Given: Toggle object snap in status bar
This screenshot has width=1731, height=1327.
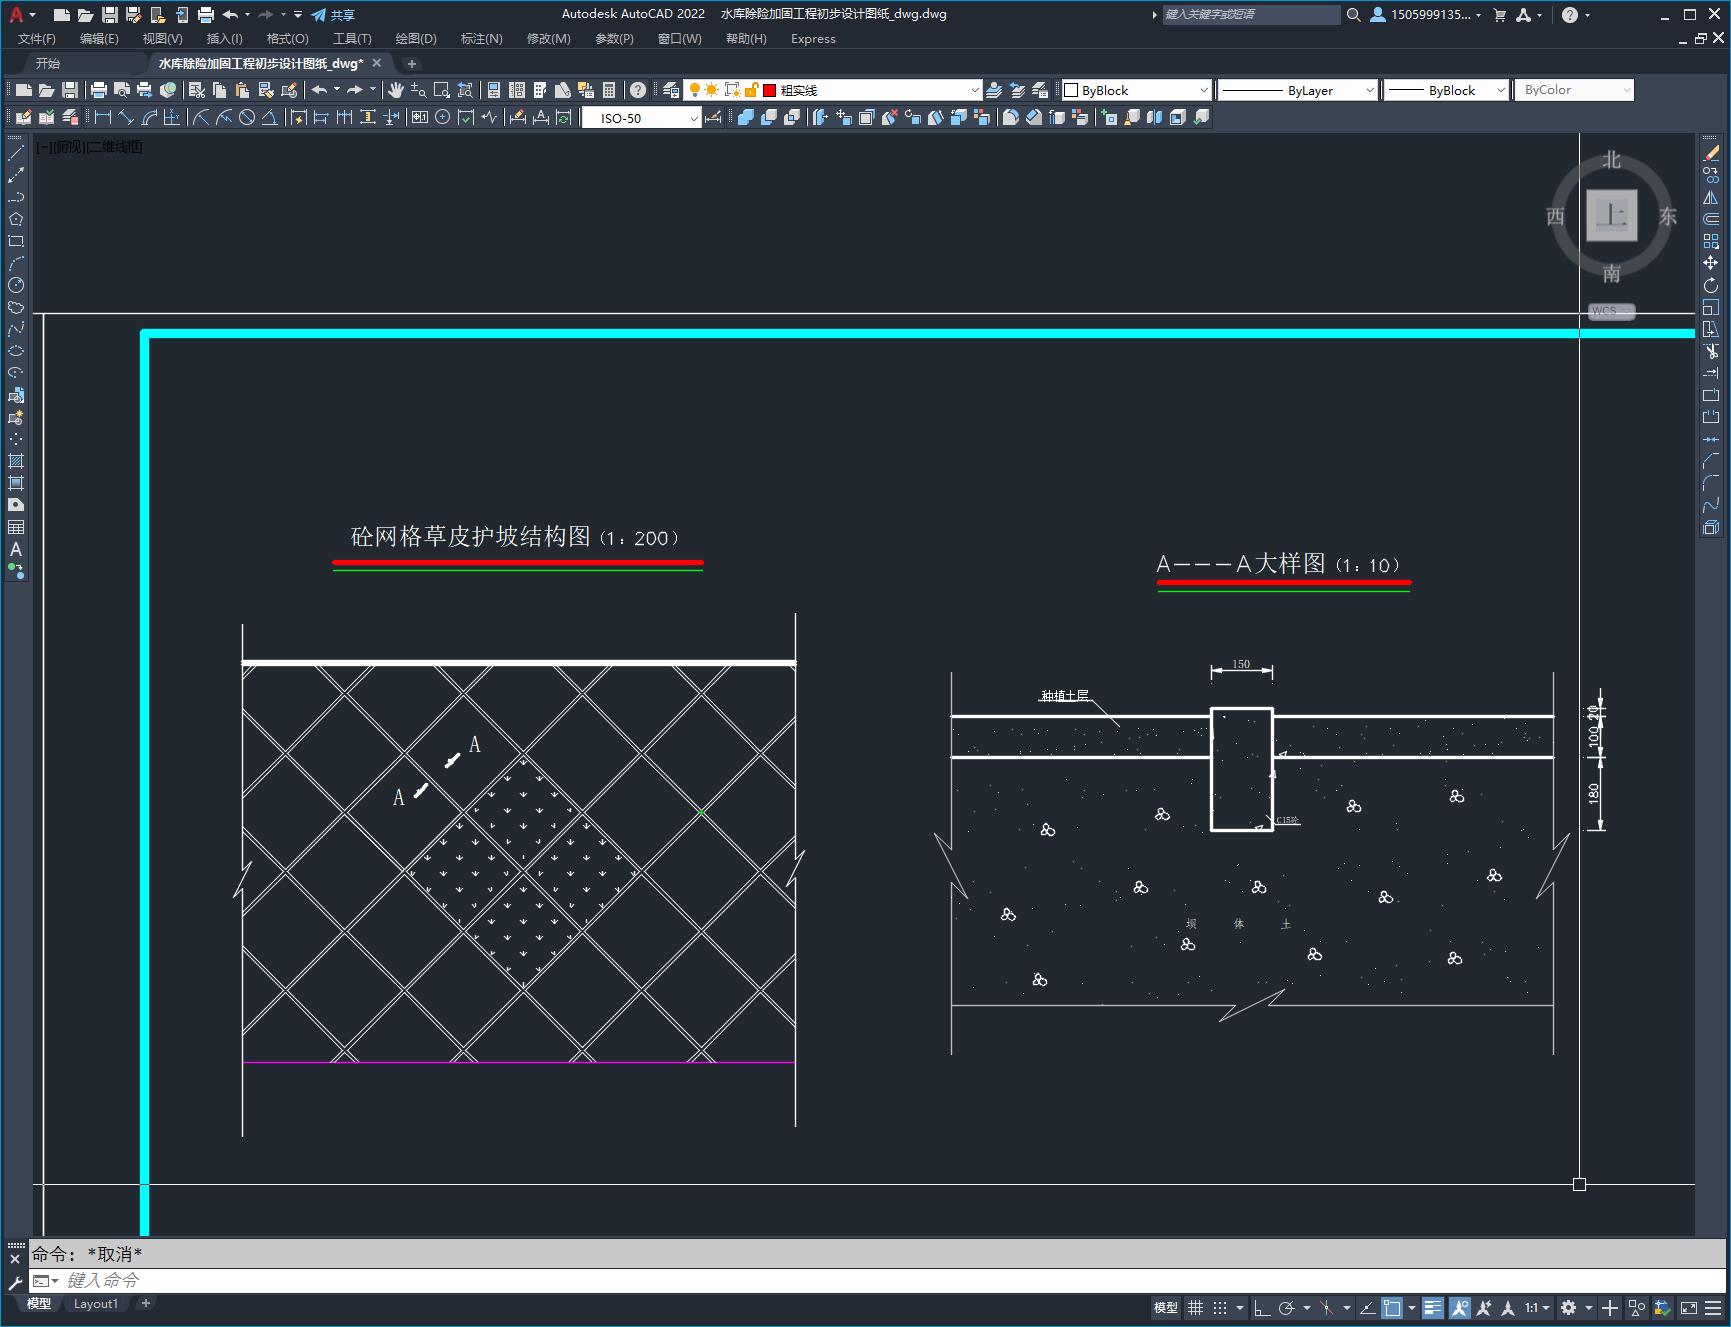Looking at the screenshot, I should [1392, 1307].
